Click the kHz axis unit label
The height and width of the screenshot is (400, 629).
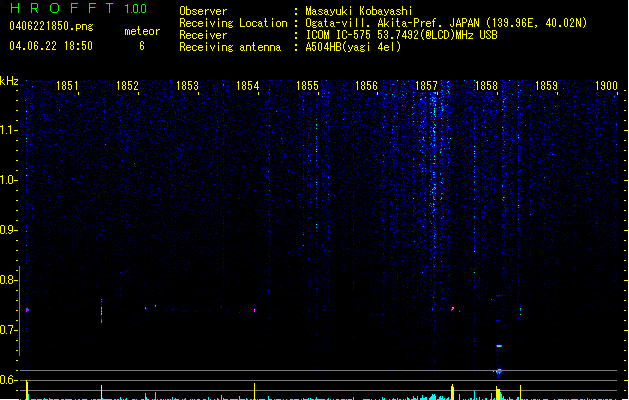click(x=9, y=81)
